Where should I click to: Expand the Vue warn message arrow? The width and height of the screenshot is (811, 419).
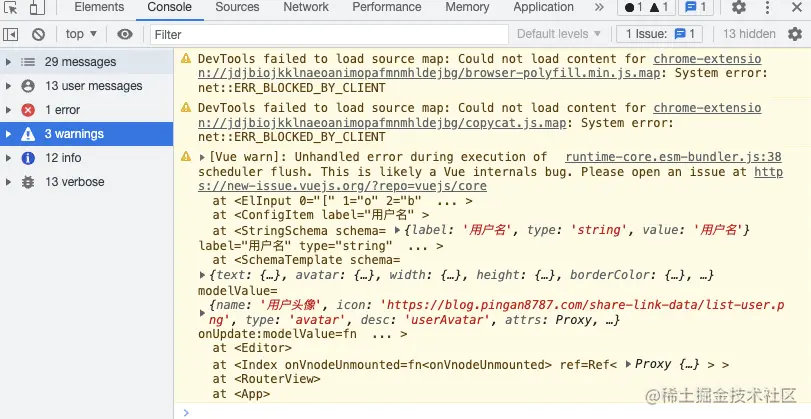point(202,157)
